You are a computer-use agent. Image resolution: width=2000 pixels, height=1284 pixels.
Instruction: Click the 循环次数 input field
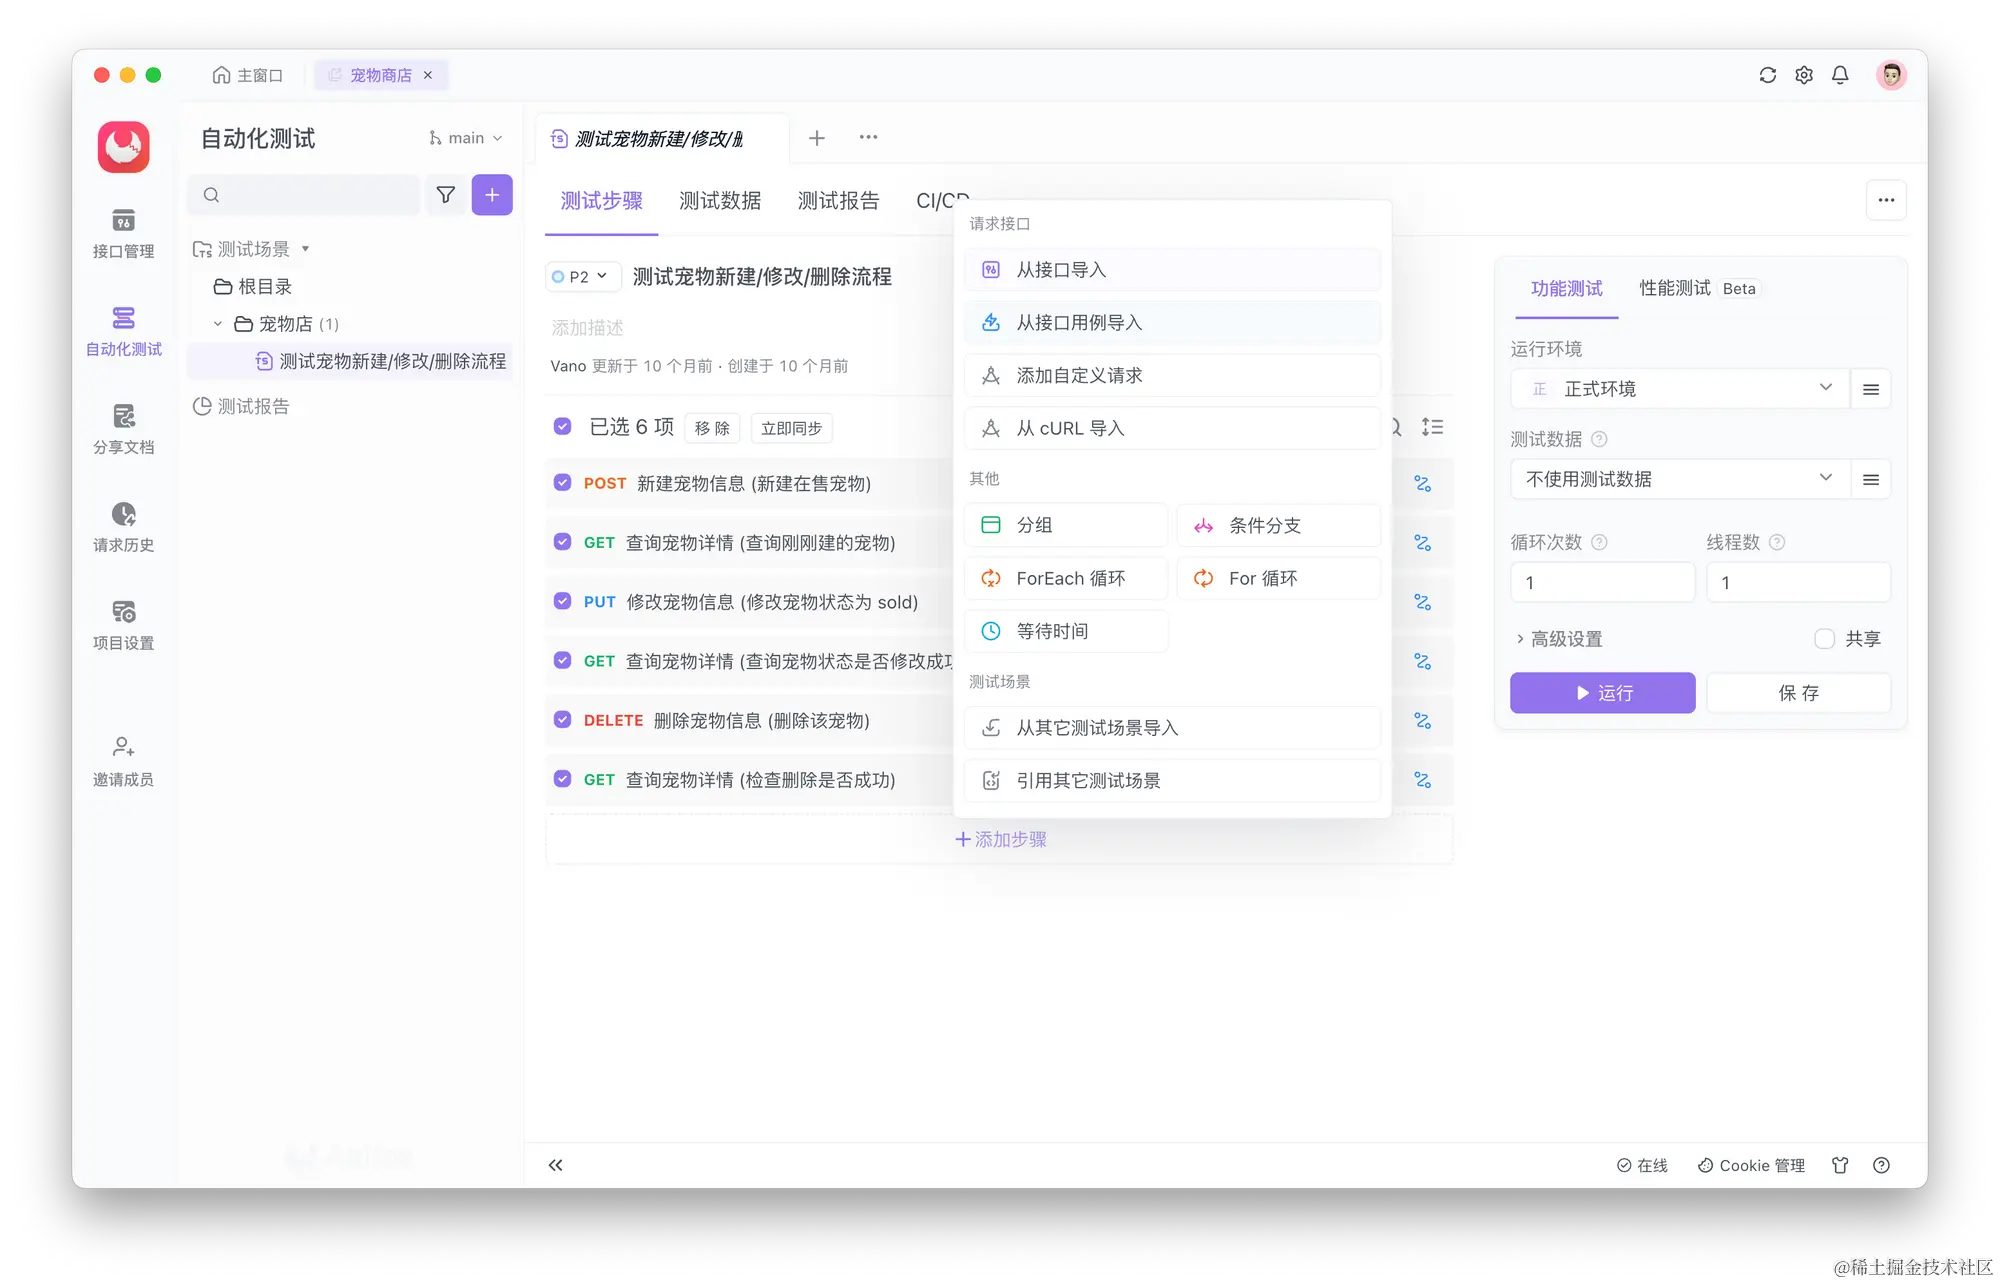(x=1602, y=583)
